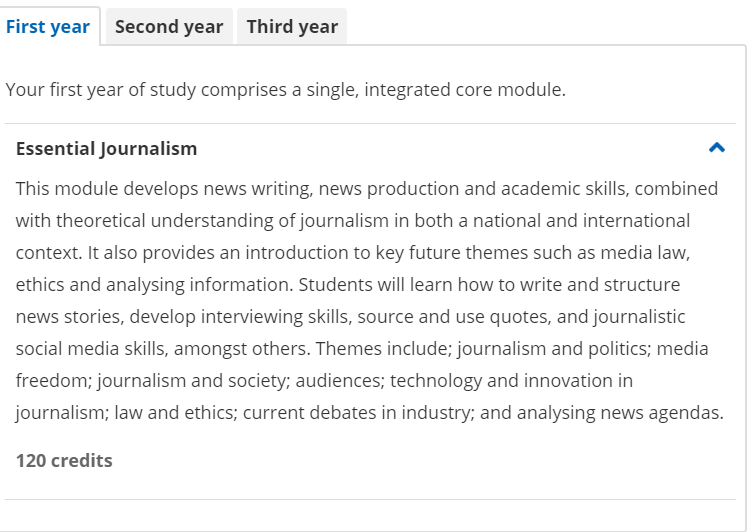Click the line starting 'social media skills, amongst others'
This screenshot has height=532, width=748.
pyautogui.click(x=362, y=348)
